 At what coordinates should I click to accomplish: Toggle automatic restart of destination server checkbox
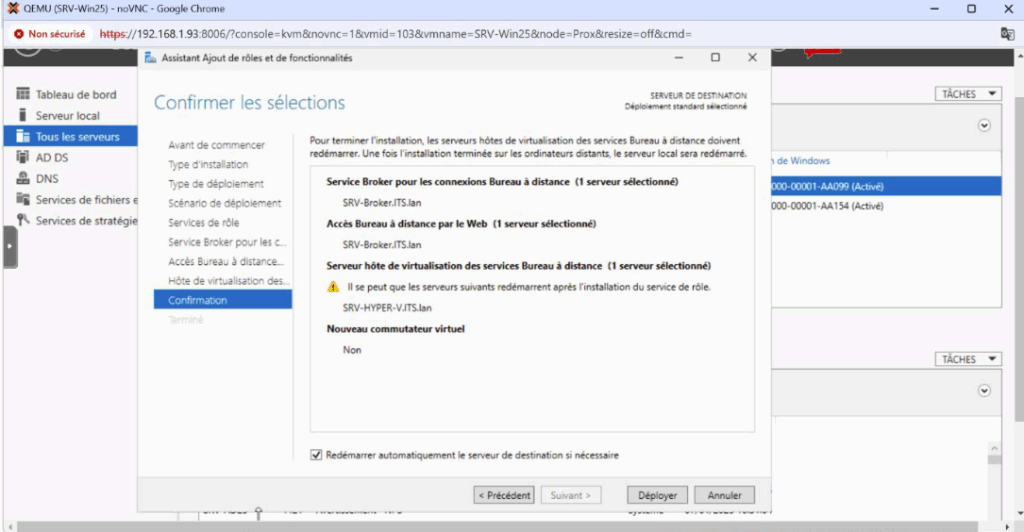click(316, 455)
